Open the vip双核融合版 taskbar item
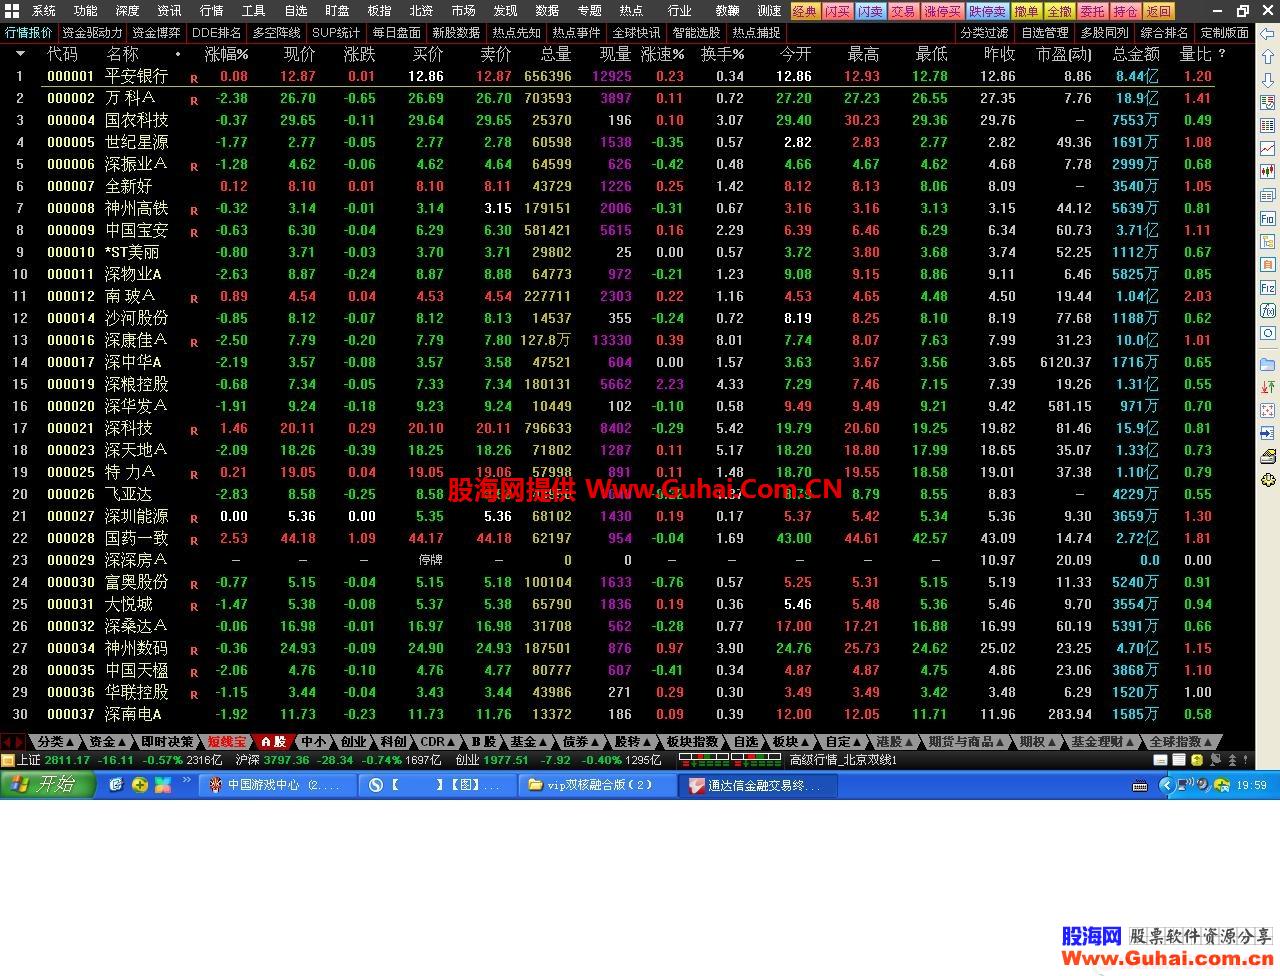 [598, 785]
